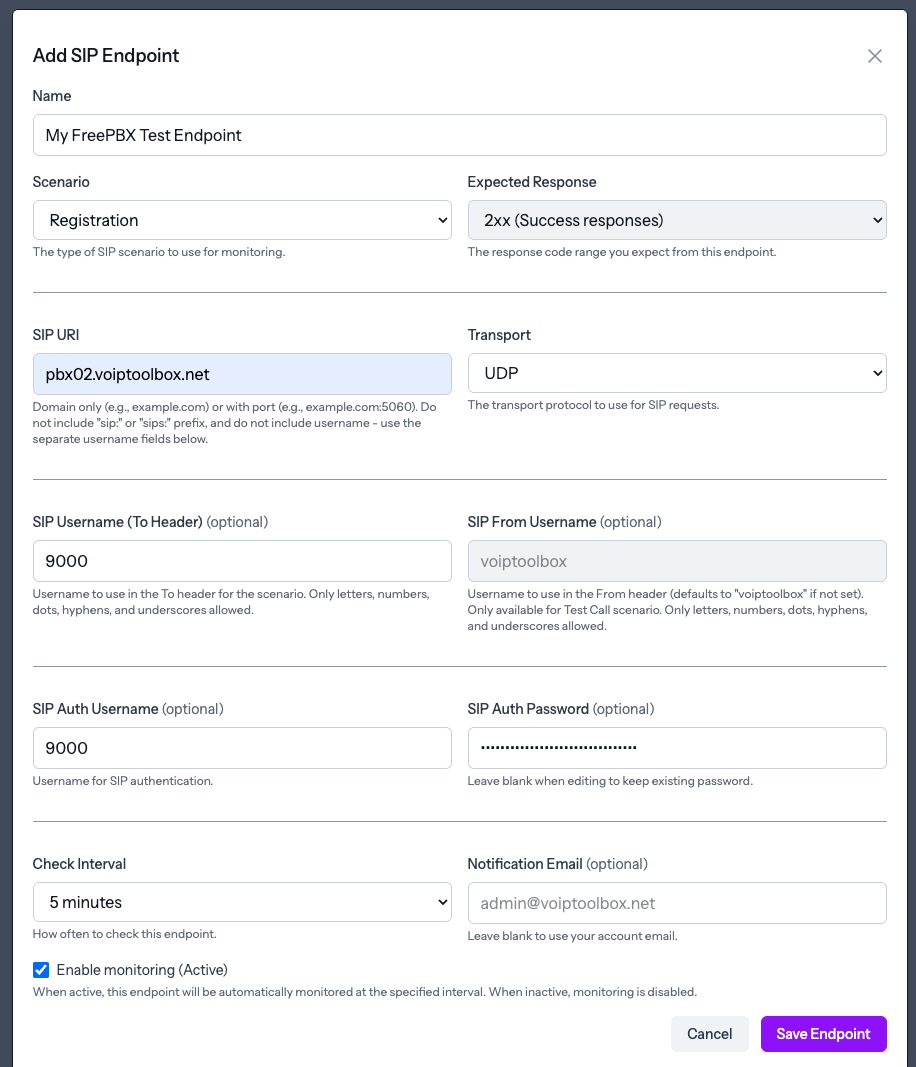Viewport: 916px width, 1067px height.
Task: Open the Scenario dropdown showing Registration
Action: pyautogui.click(x=242, y=219)
